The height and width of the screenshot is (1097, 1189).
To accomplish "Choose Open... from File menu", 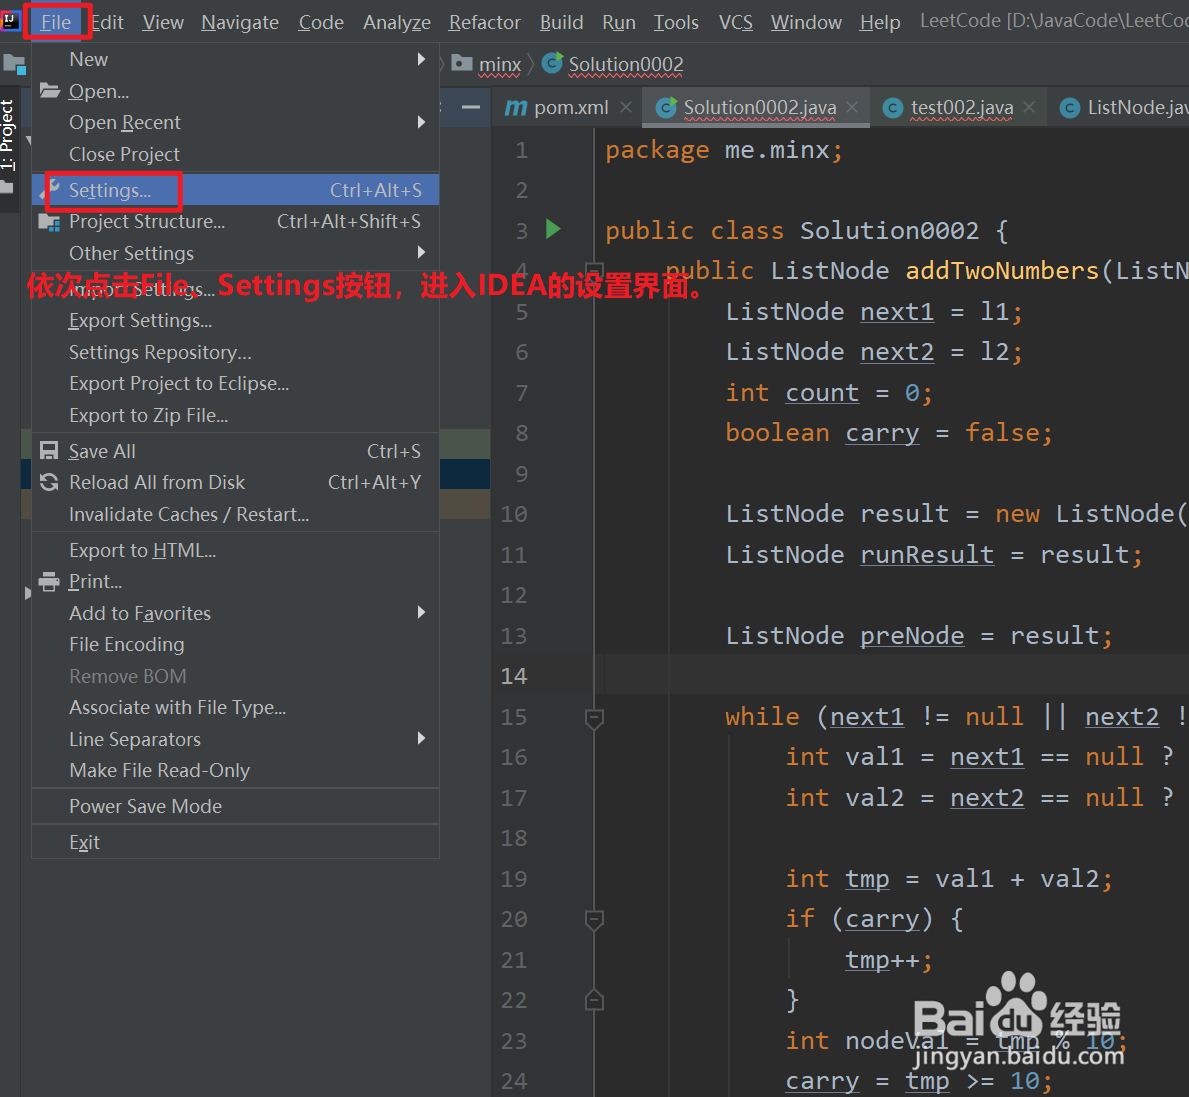I will (x=235, y=91).
